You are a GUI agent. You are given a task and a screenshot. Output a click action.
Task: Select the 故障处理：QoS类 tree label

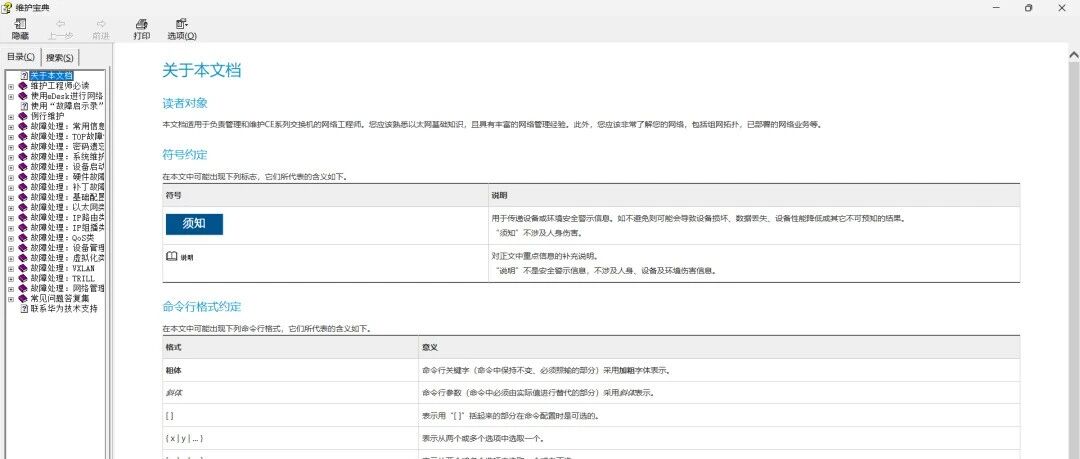pos(62,238)
